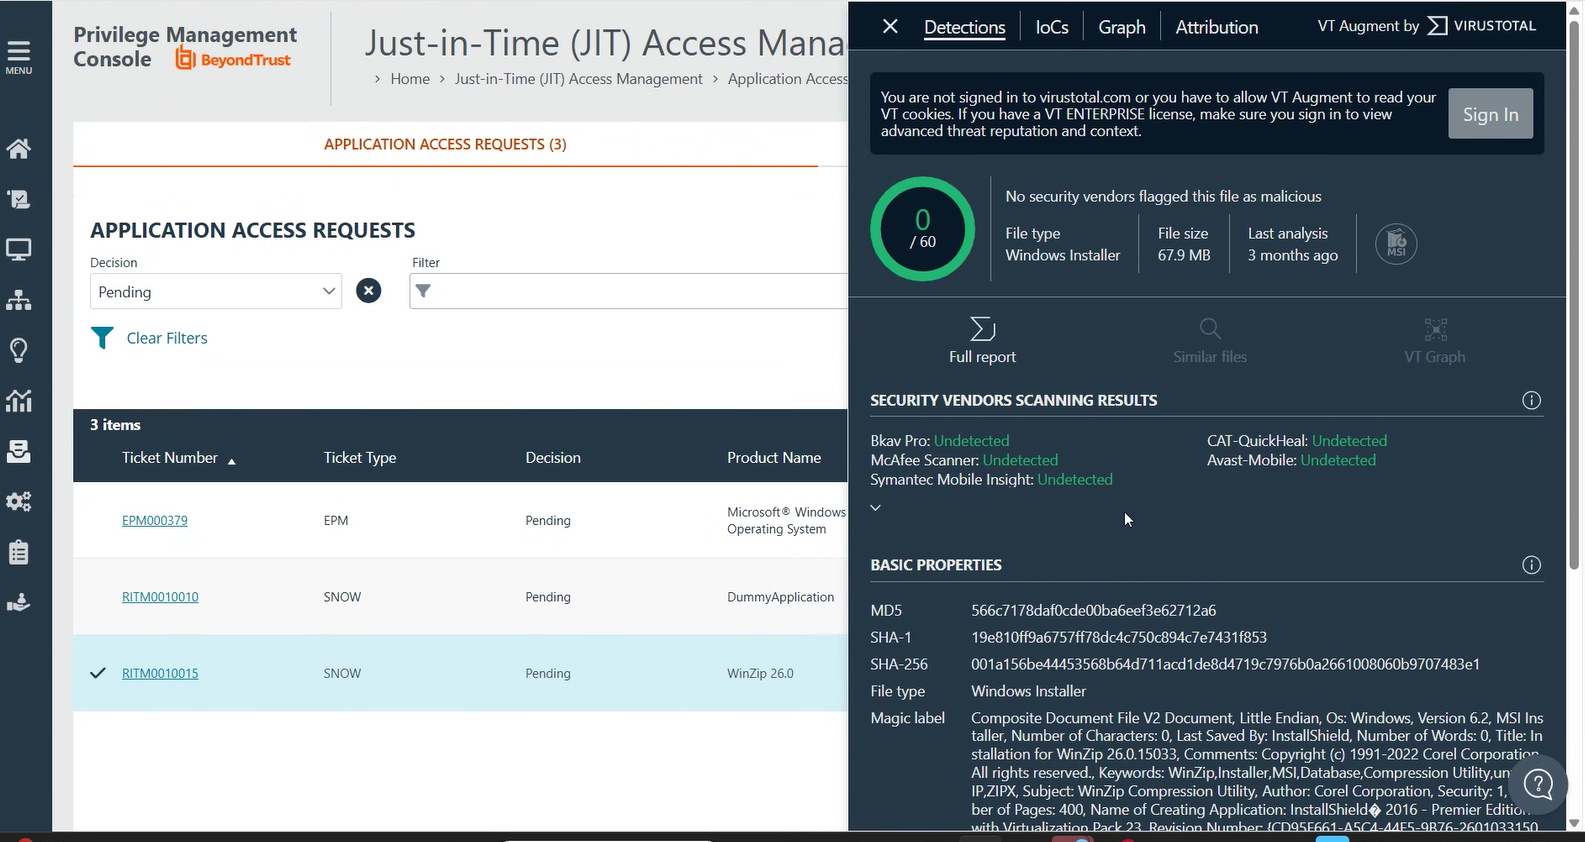Open the hierarchy network sidebar icon

19,300
